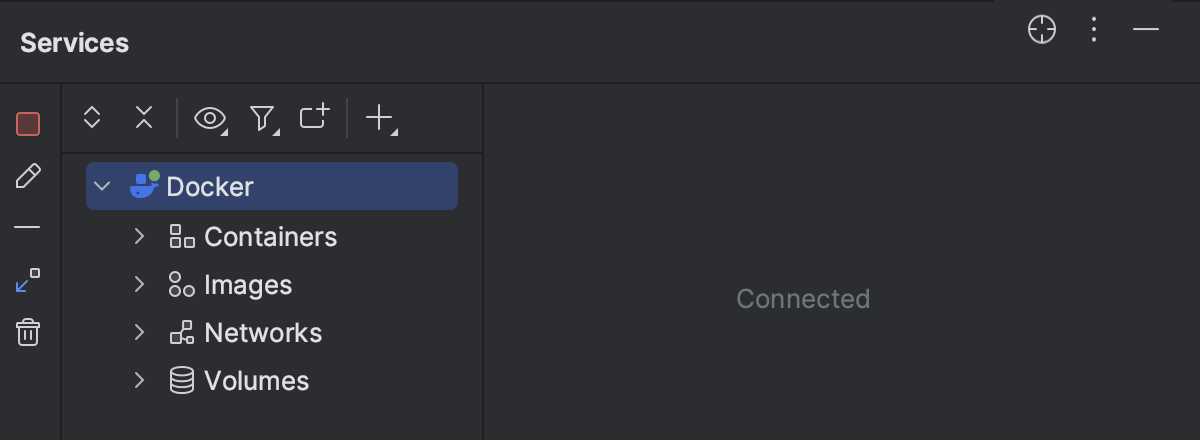
Task: Click the Open in New Tab plus-box icon
Action: point(314,118)
